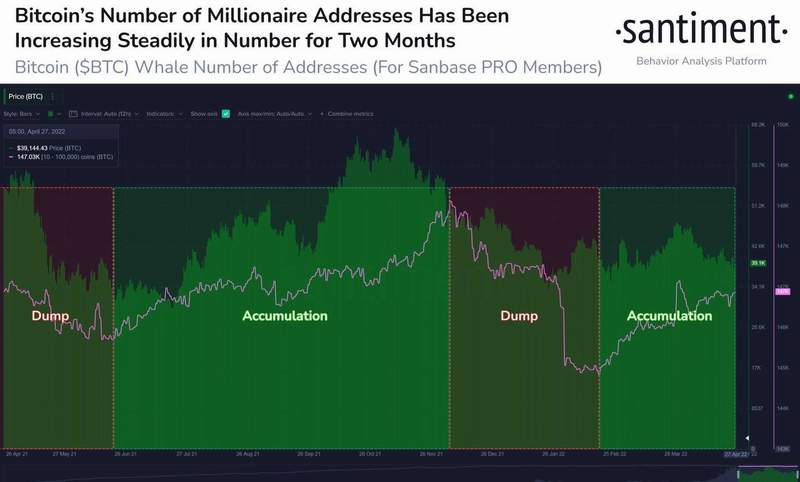Click the green live status dot
The image size is (800, 482).
pyautogui.click(x=791, y=96)
